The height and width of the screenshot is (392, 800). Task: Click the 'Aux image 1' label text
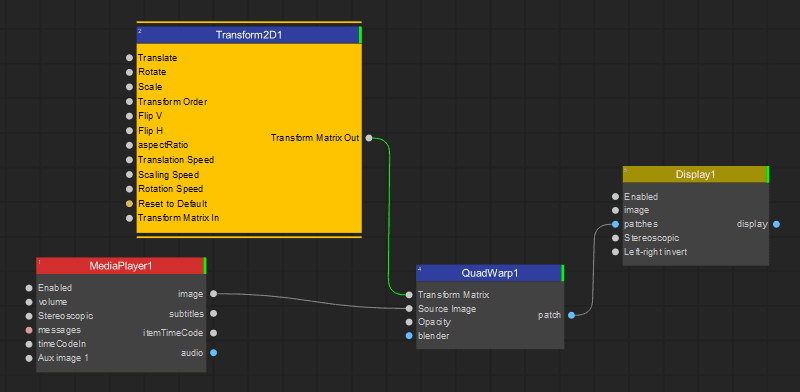[63, 358]
